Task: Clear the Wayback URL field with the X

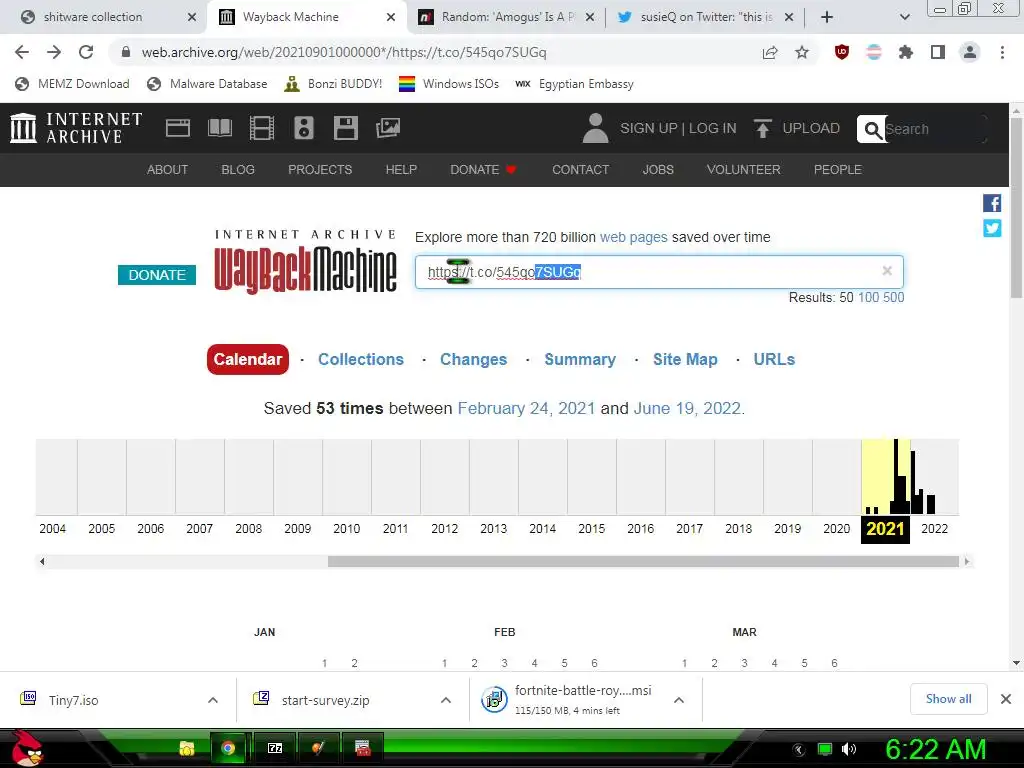Action: coord(887,270)
